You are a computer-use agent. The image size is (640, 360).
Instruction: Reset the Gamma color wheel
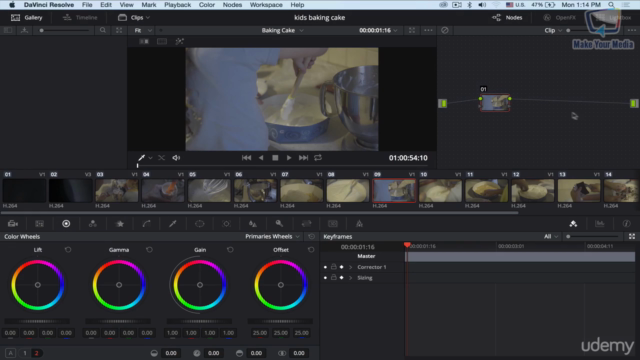[x=149, y=249]
